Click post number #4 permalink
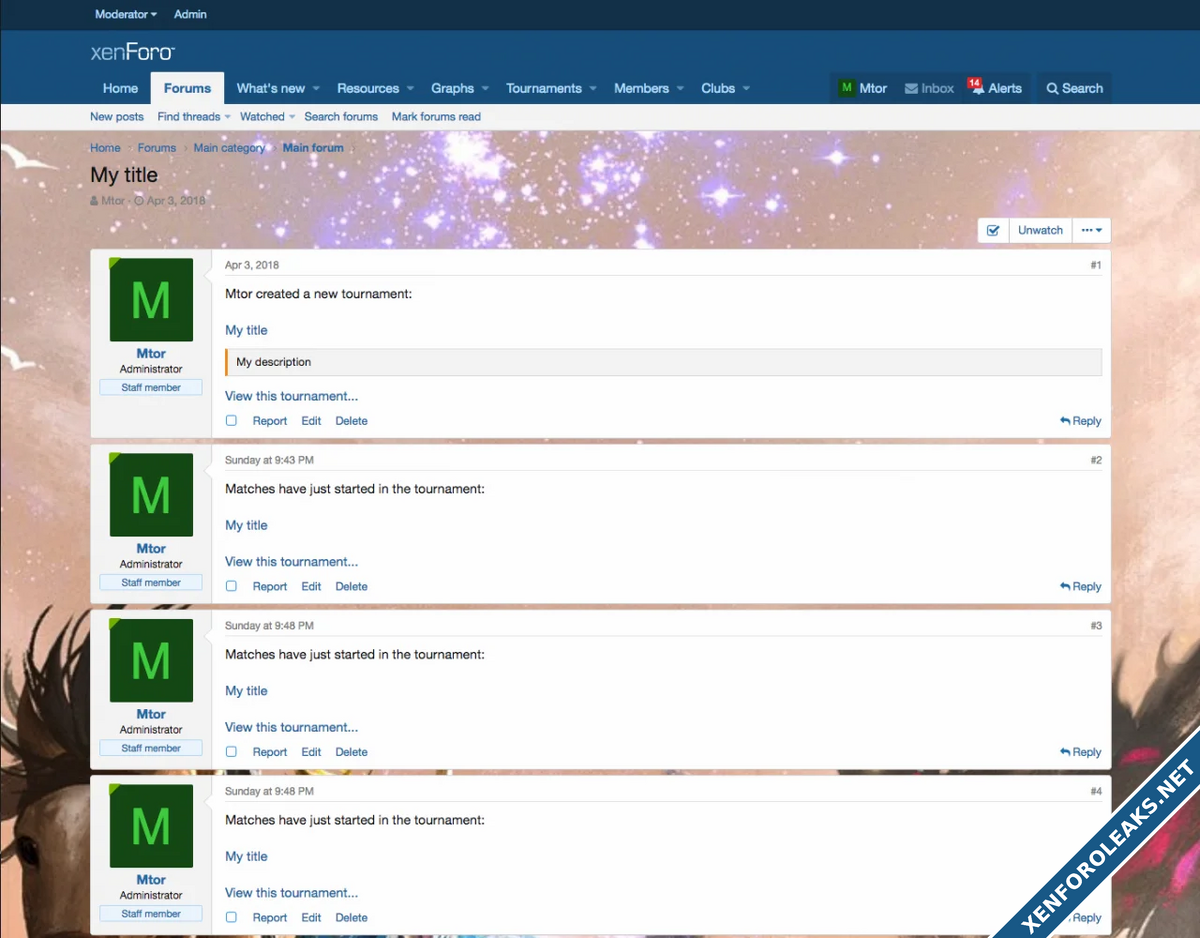This screenshot has width=1200, height=938. click(1096, 791)
